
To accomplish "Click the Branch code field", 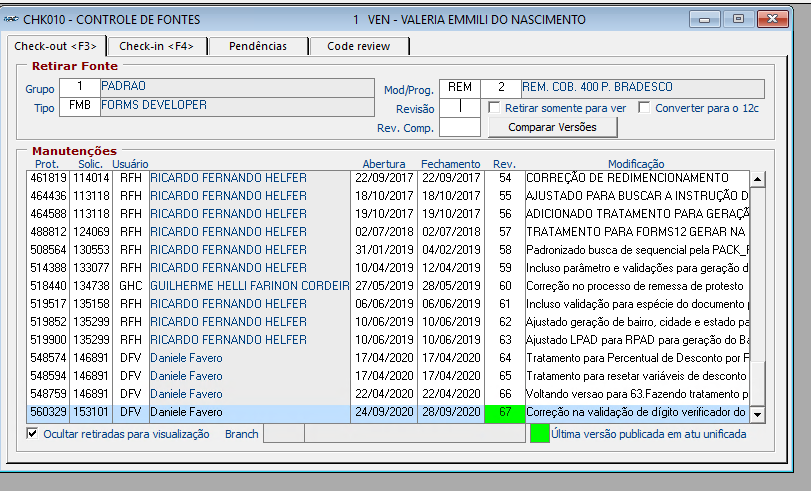I will click(x=284, y=434).
